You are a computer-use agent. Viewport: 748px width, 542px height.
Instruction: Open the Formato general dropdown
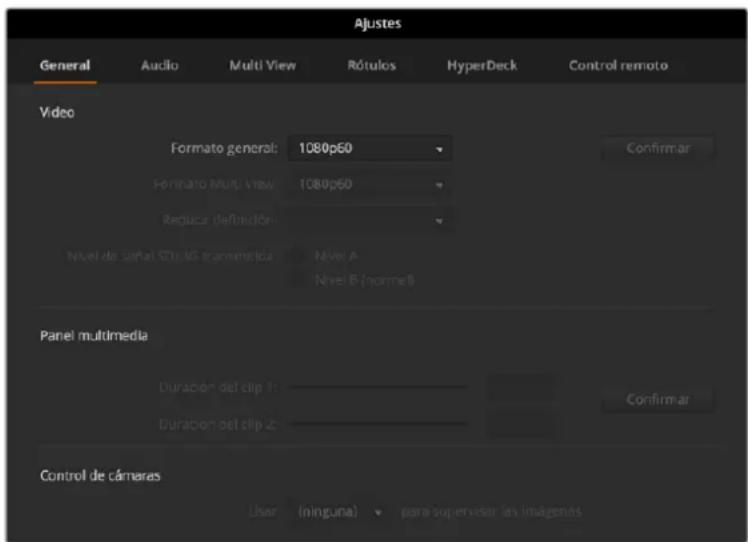click(369, 148)
